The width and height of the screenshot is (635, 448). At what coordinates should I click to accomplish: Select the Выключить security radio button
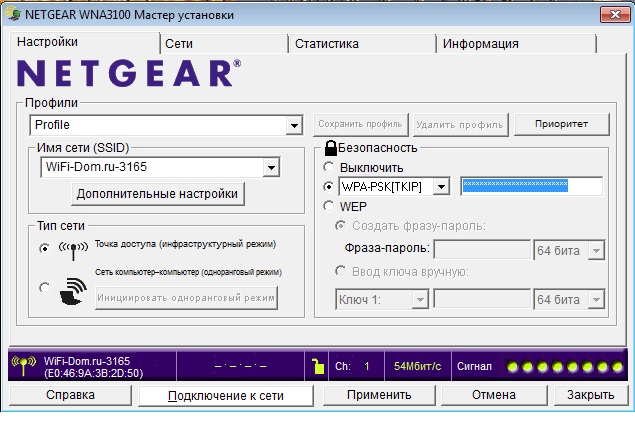pos(329,167)
